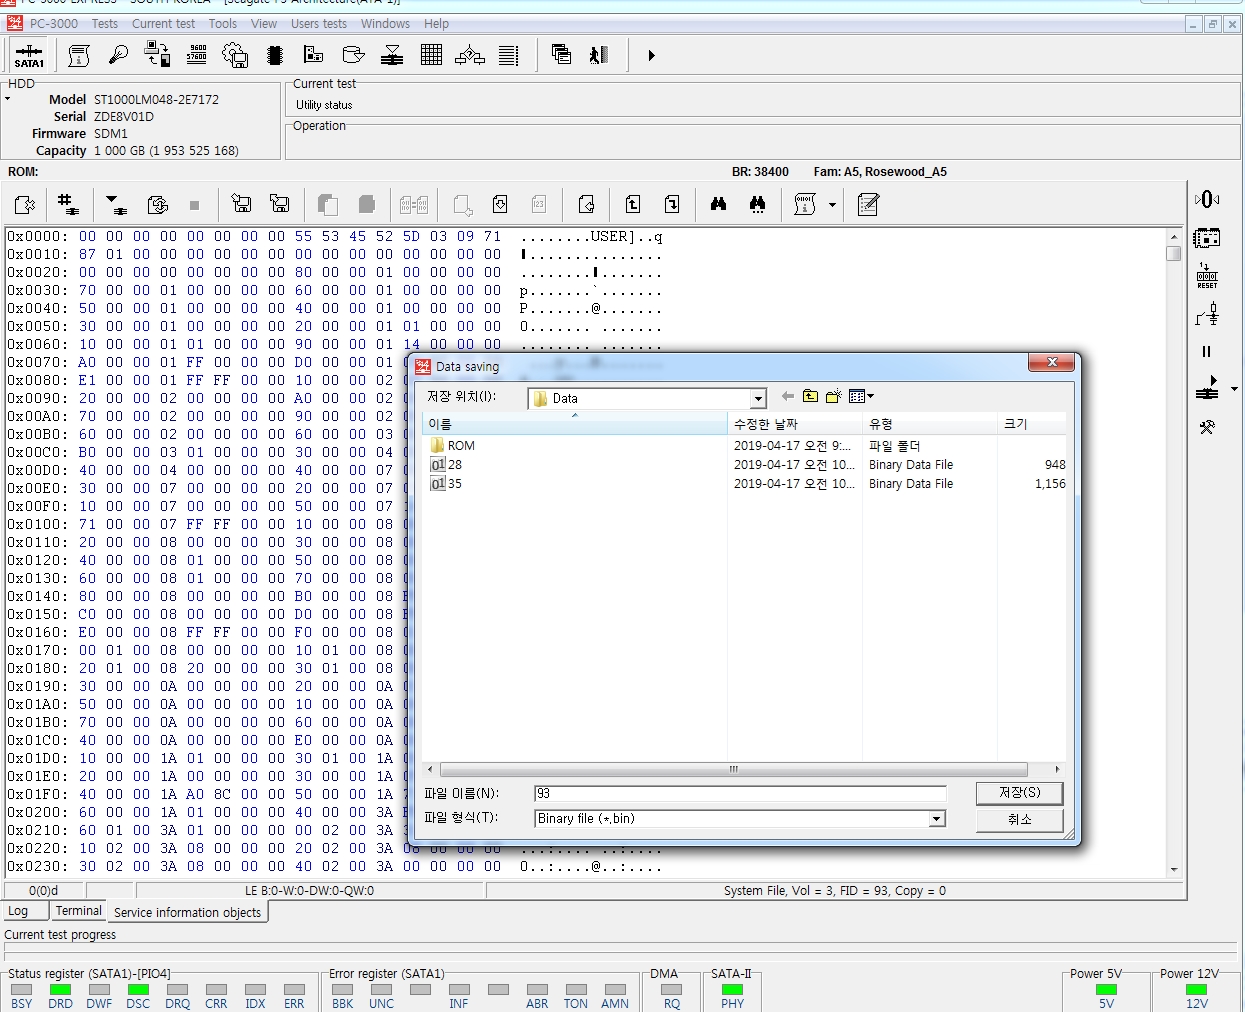Click the 취소 cancel button
This screenshot has width=1245, height=1012.
[x=1019, y=819]
